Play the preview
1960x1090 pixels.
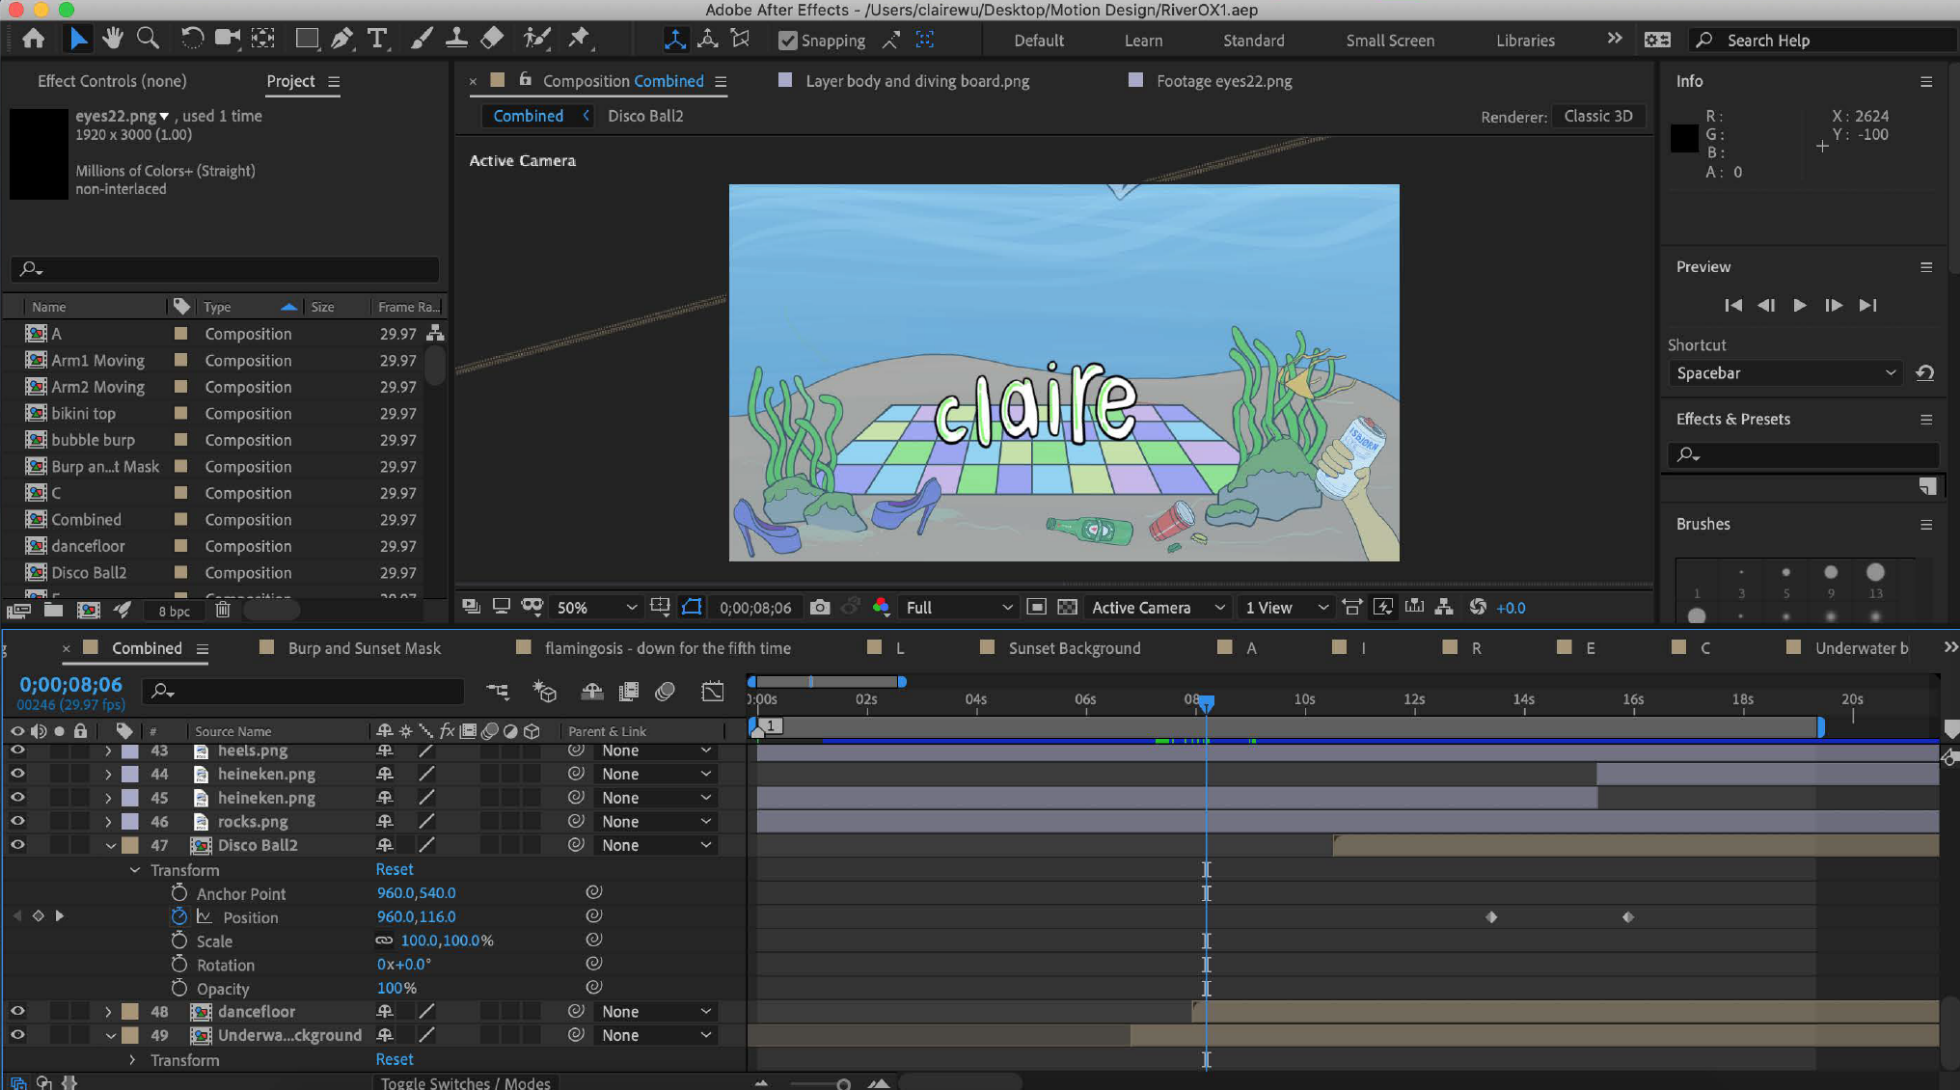coord(1799,305)
